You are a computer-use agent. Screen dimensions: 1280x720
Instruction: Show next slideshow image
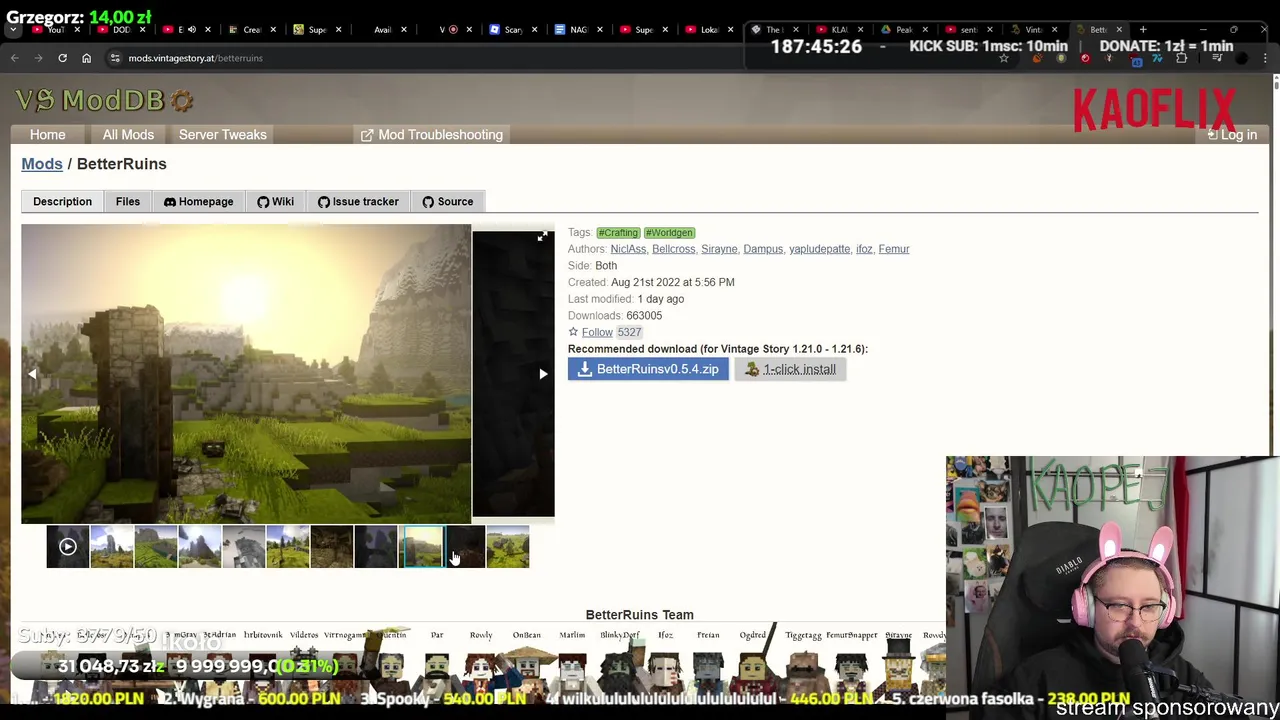[x=543, y=374]
